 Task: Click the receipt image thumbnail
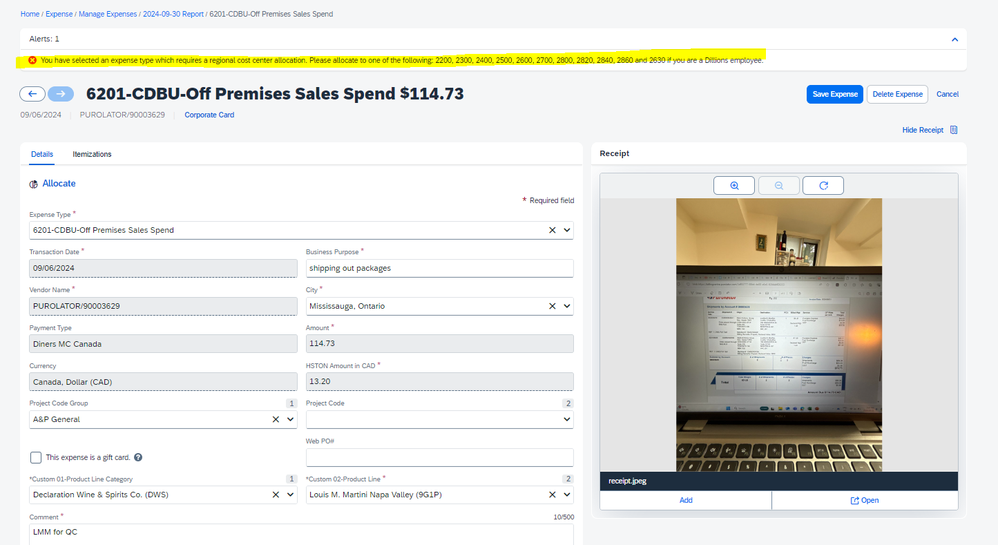pyautogui.click(x=779, y=335)
